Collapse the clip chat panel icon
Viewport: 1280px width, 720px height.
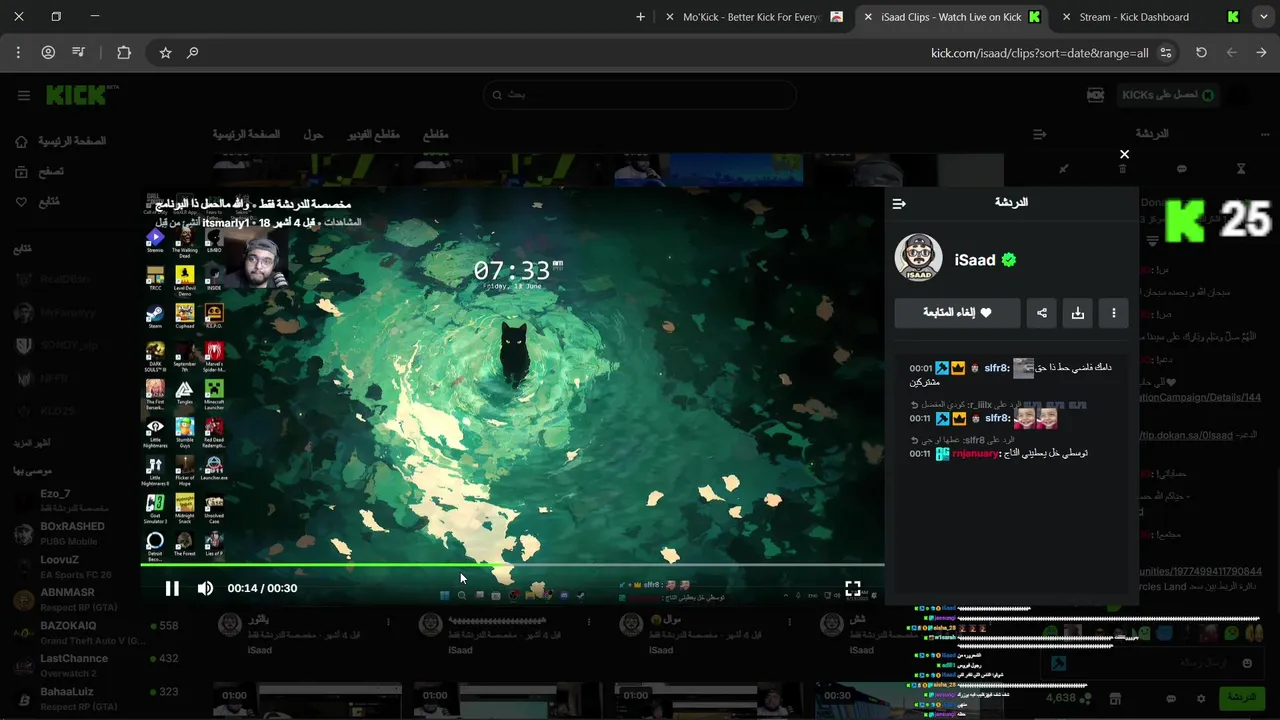tap(899, 203)
